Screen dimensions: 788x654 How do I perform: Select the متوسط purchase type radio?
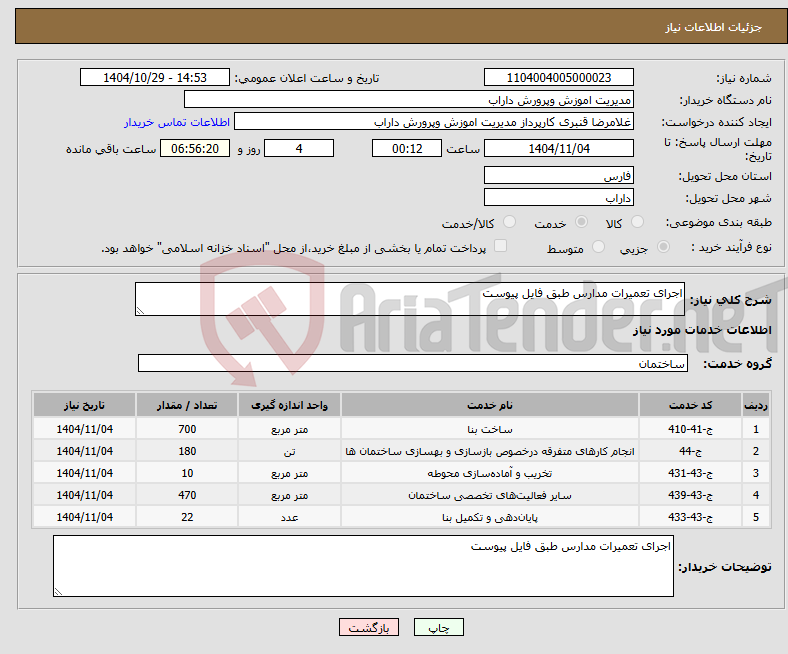coord(598,247)
